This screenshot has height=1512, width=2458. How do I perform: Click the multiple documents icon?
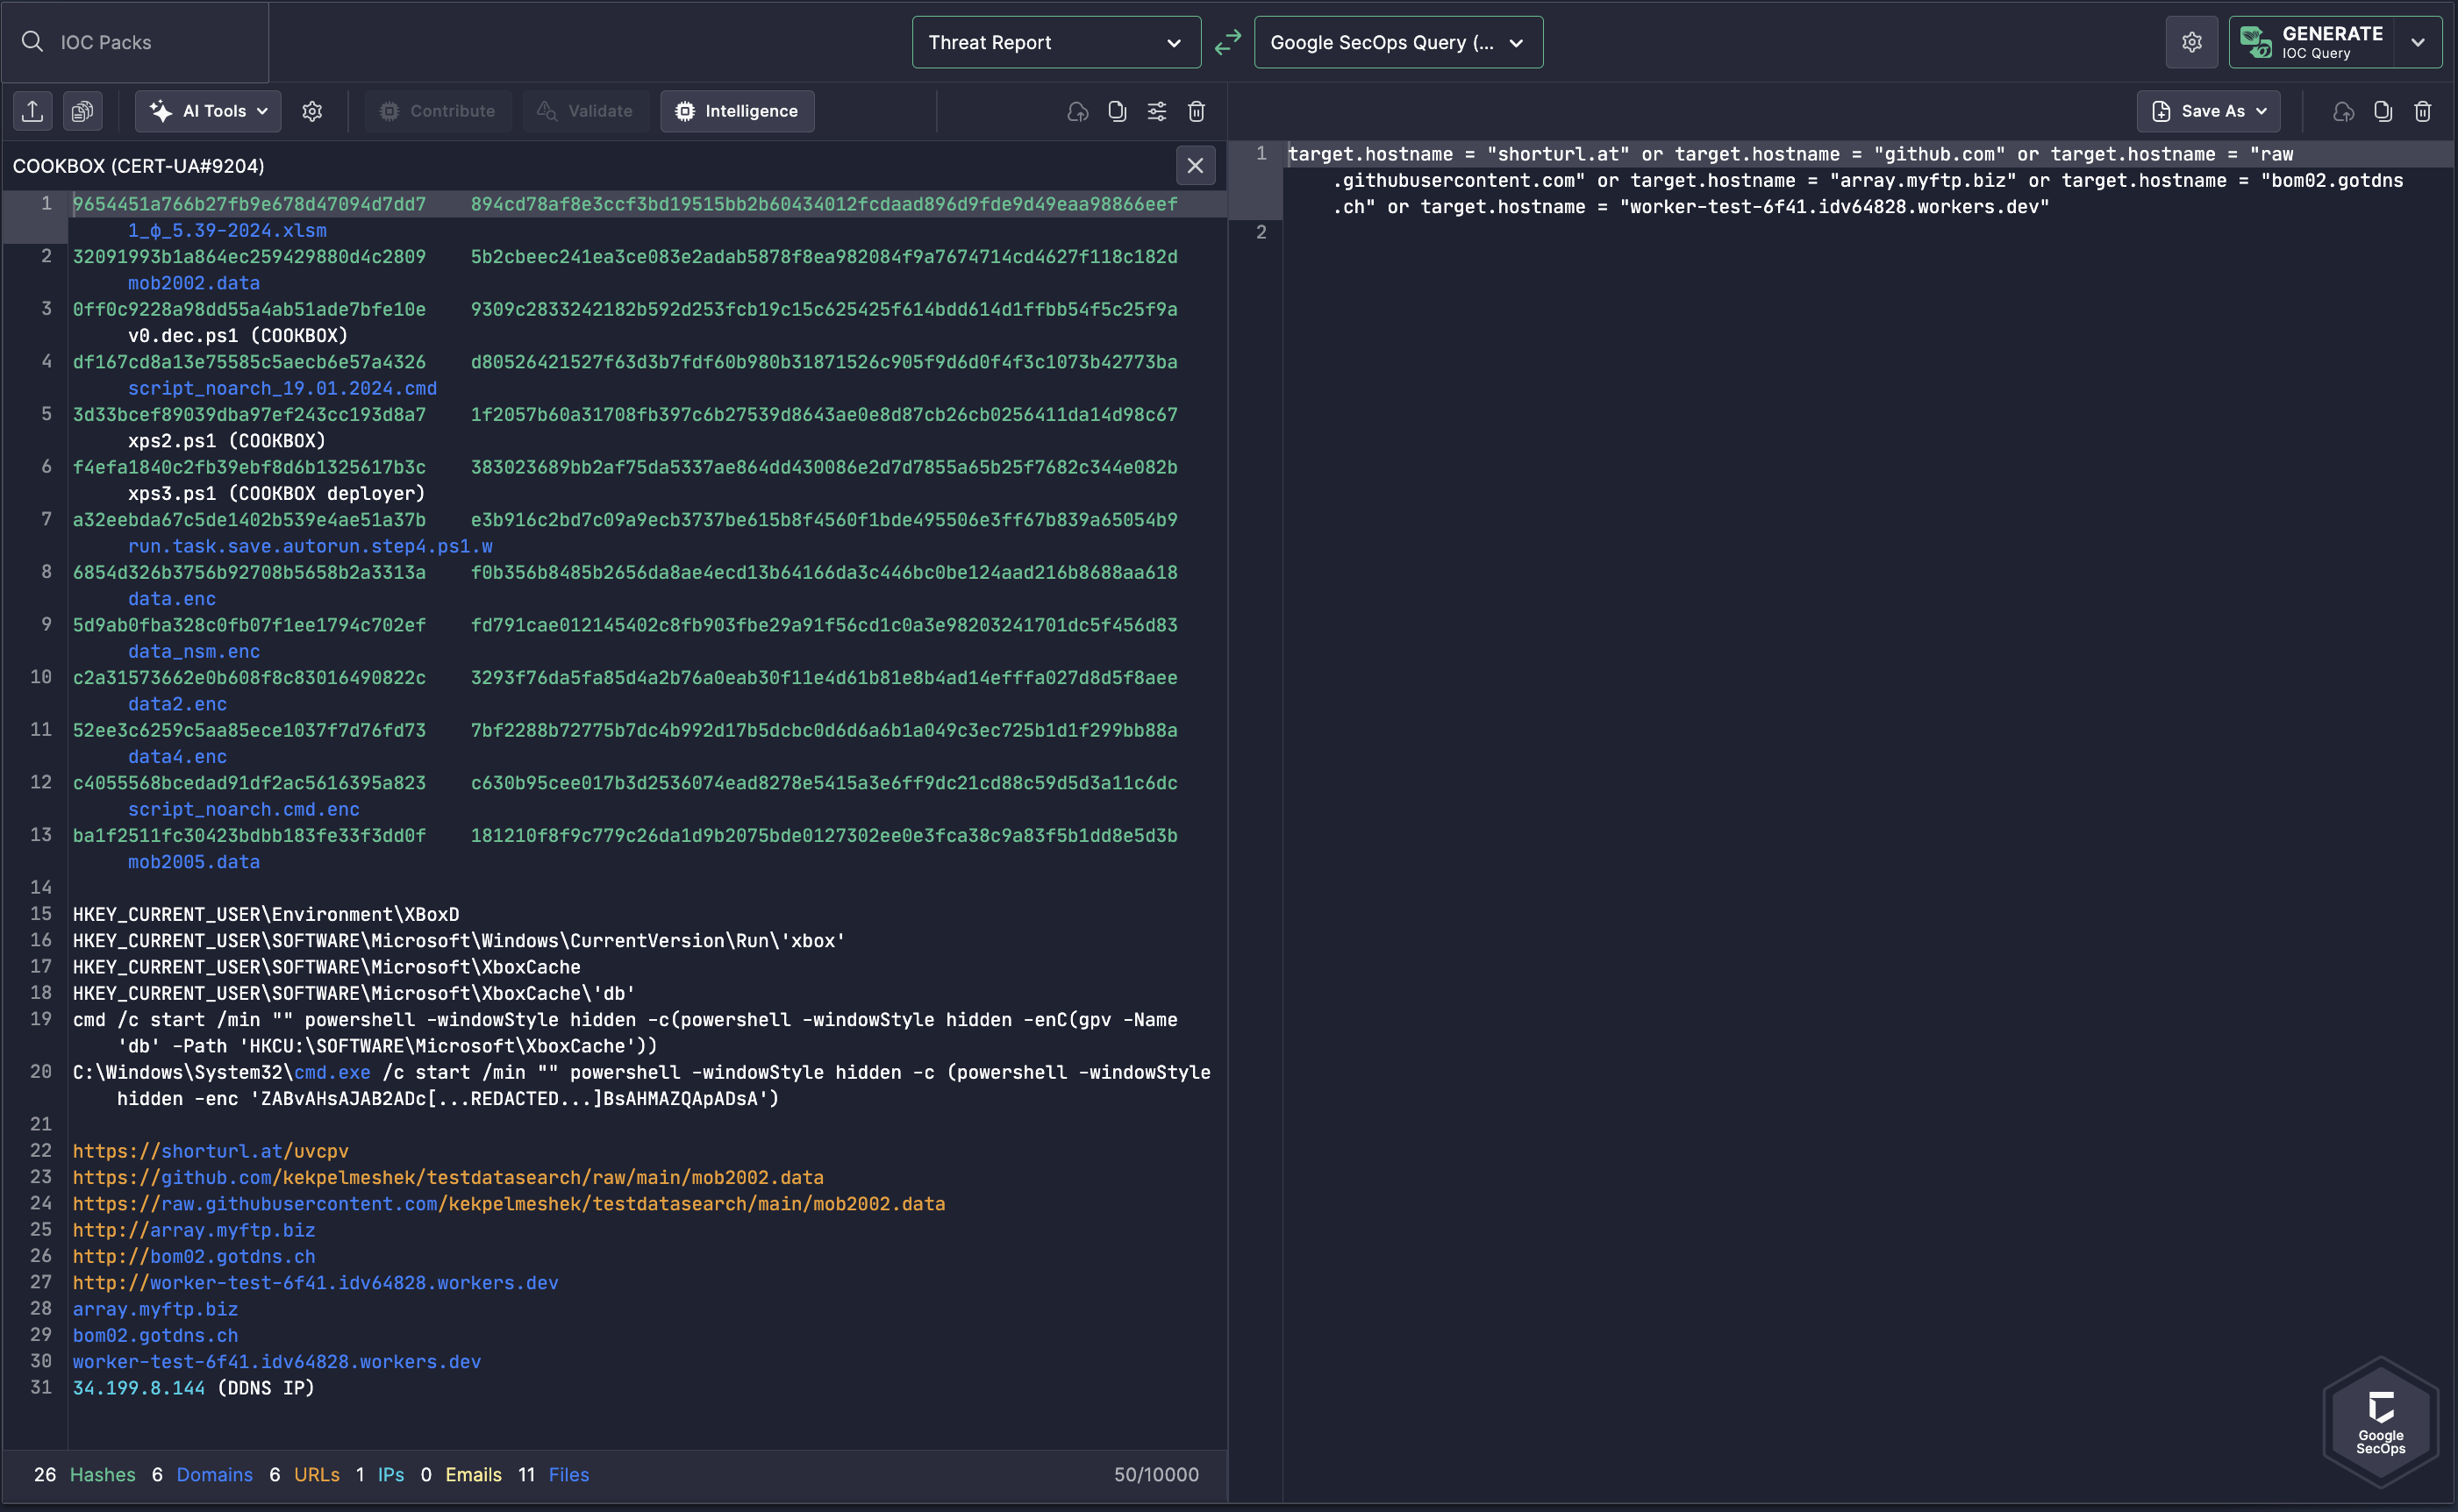point(83,111)
